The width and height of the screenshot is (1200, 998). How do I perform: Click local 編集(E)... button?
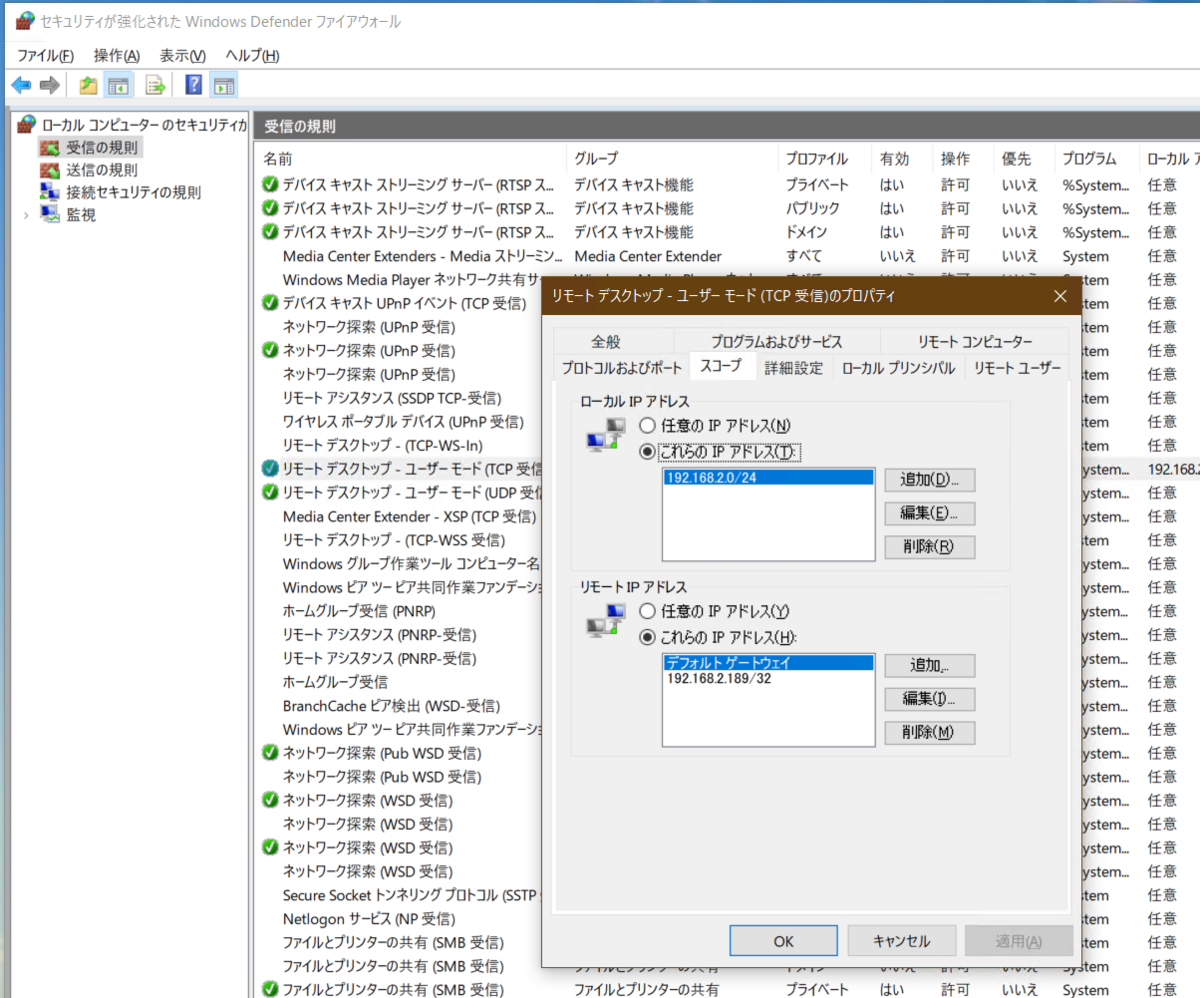(930, 514)
